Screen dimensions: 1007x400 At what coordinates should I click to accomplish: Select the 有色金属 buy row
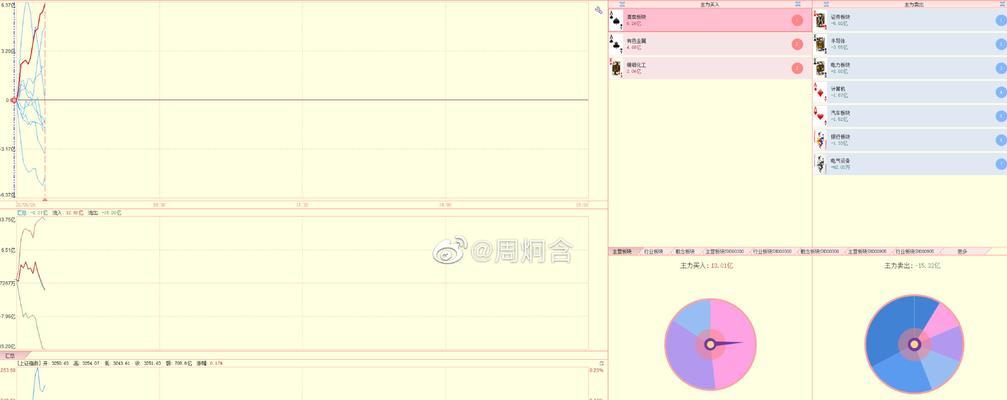[710, 44]
